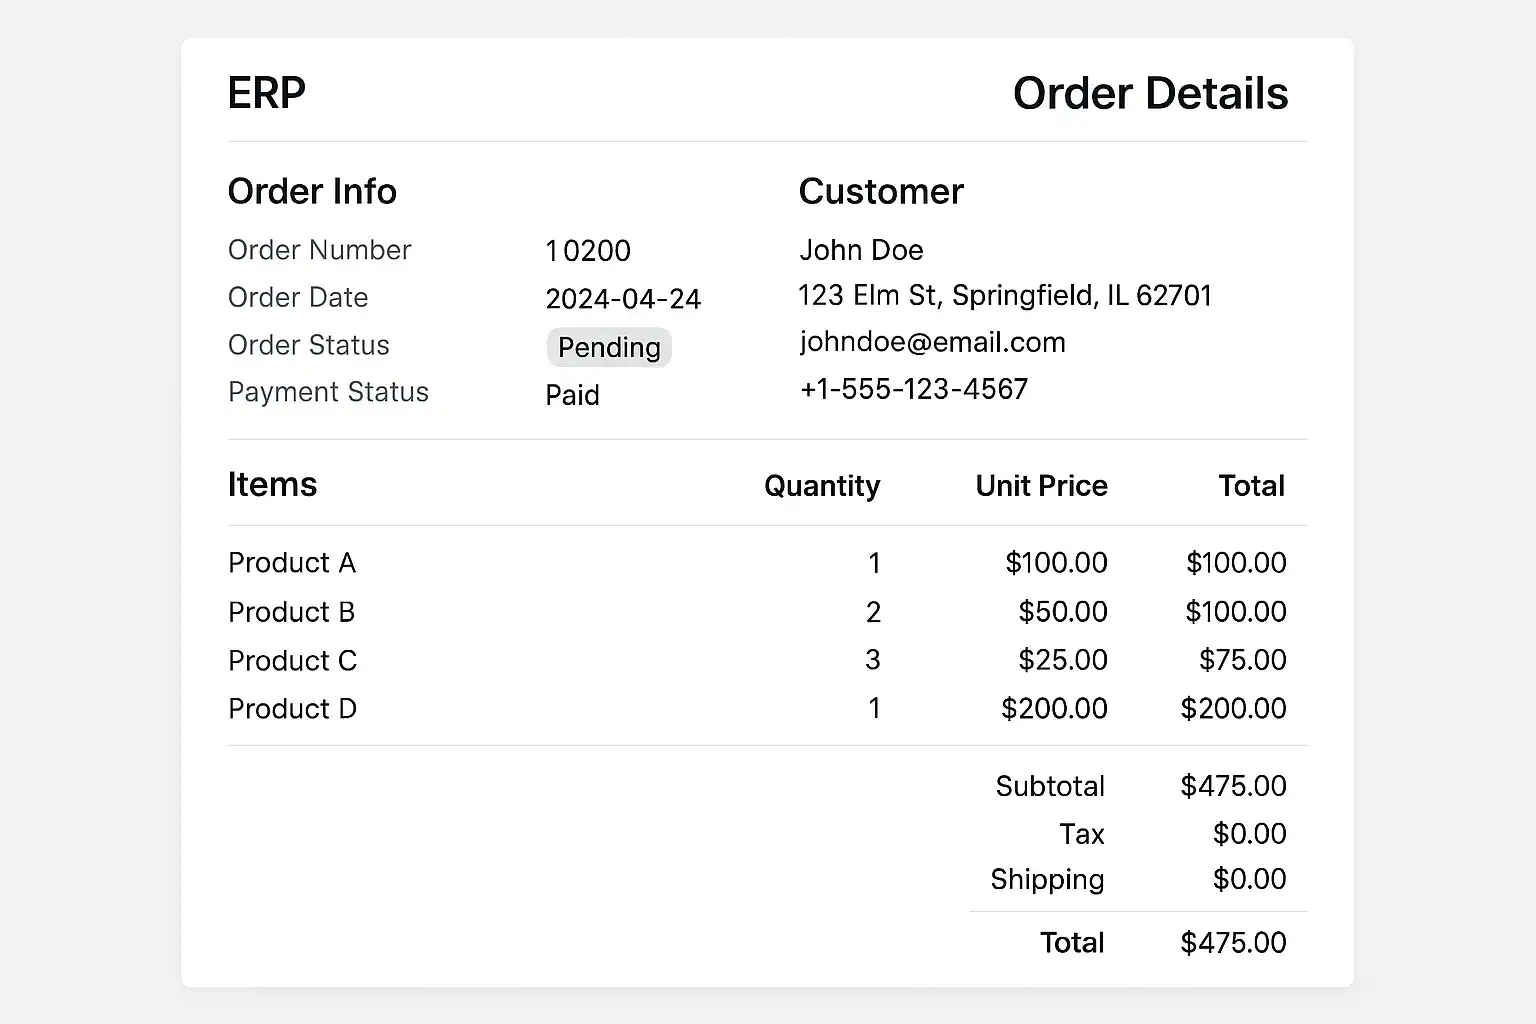Click the order date 2024-04-24
Viewport: 1536px width, 1024px height.
(623, 299)
